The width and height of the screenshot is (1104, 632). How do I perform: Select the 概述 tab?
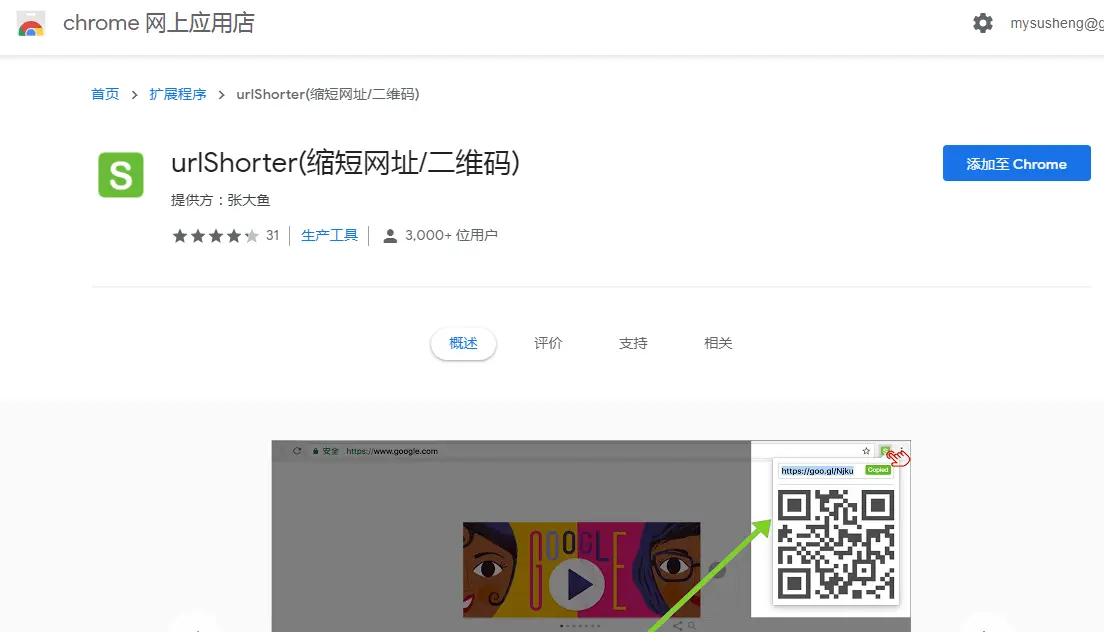point(463,343)
